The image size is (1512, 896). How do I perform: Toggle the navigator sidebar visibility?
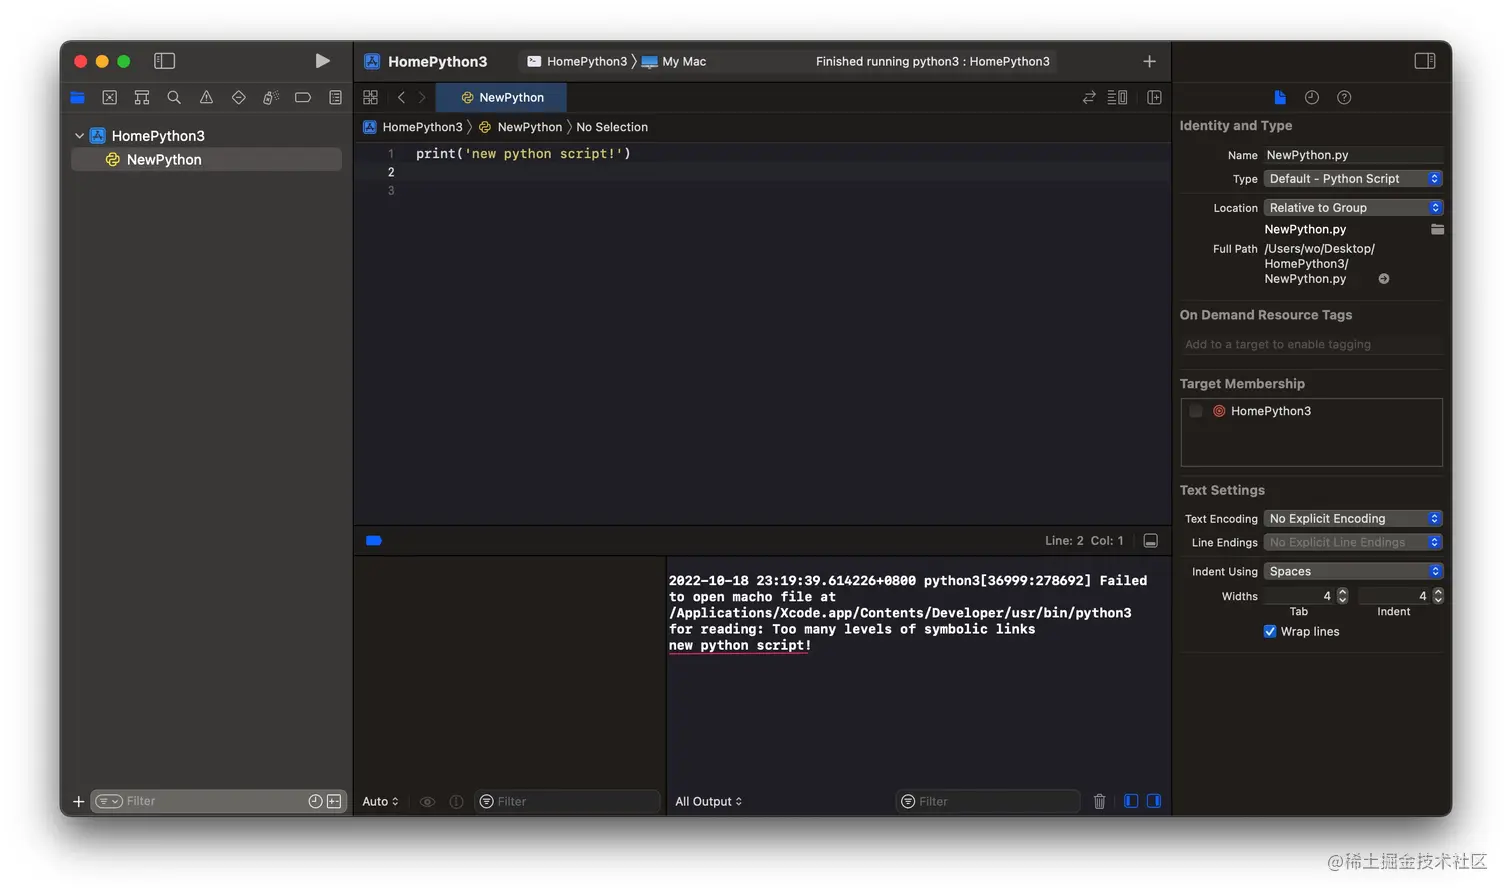point(165,61)
